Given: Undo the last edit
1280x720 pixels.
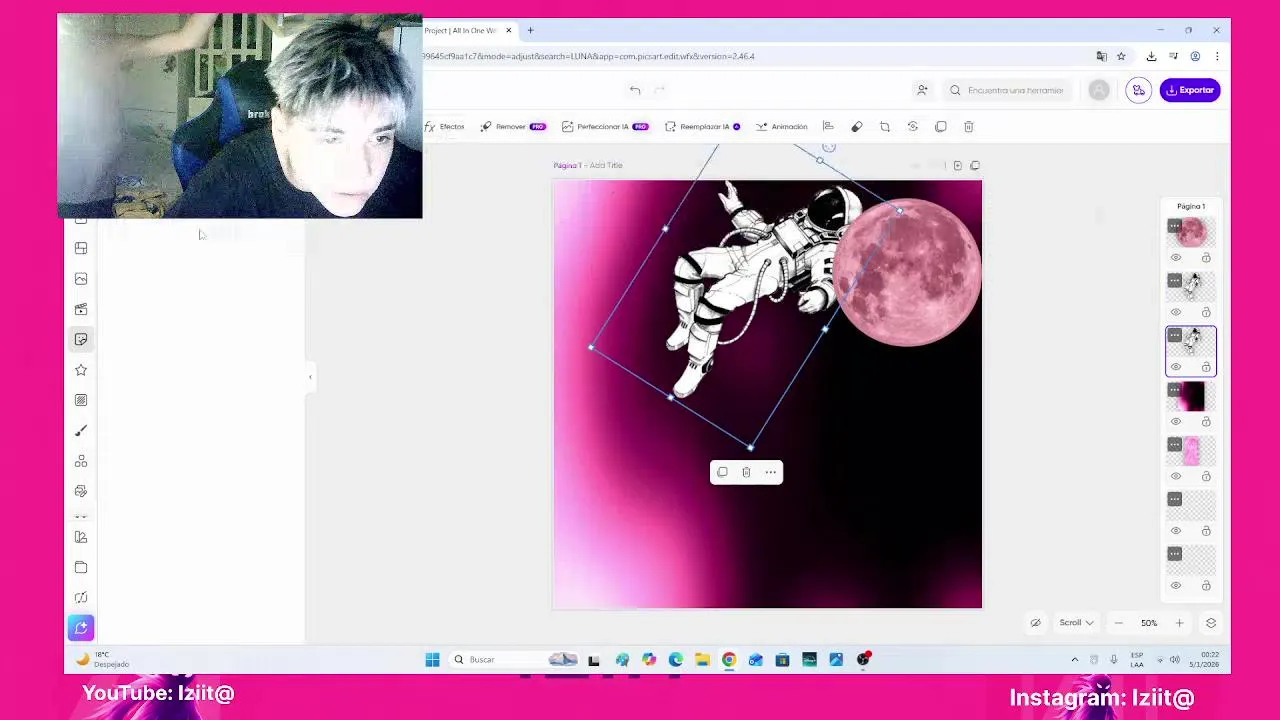Looking at the screenshot, I should click(x=635, y=90).
